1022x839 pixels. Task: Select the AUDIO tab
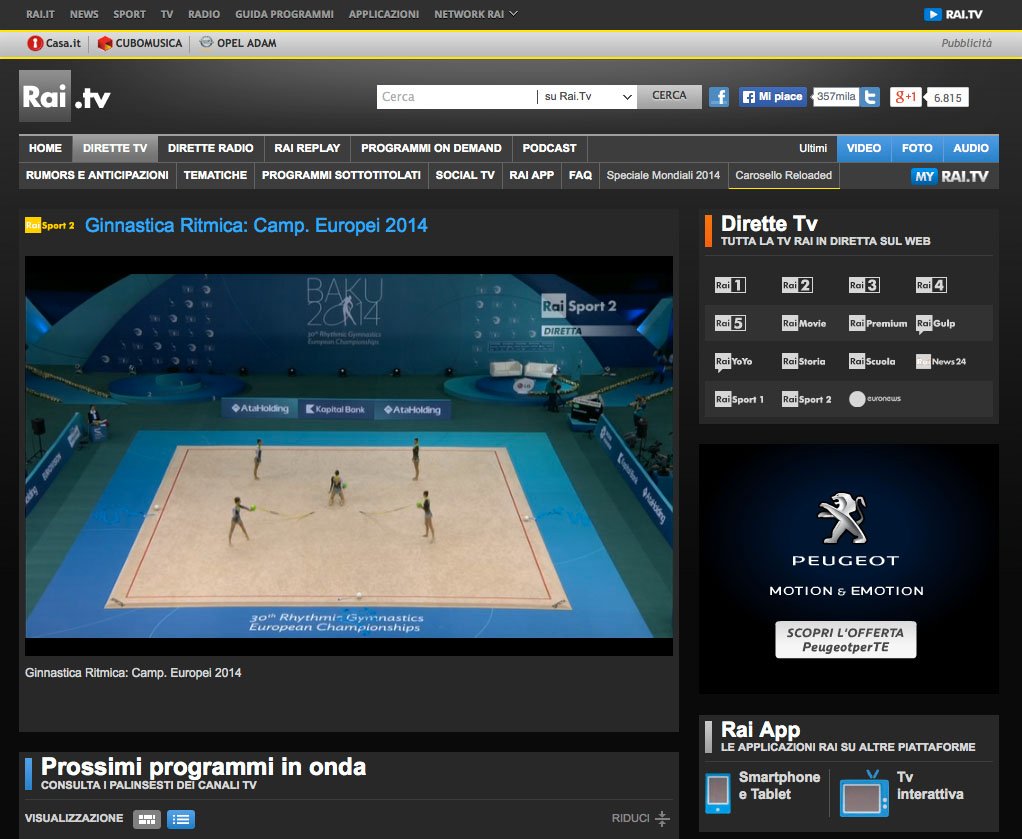click(x=971, y=148)
